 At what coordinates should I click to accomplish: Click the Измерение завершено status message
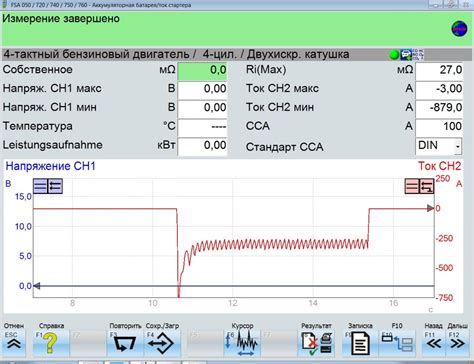point(61,19)
